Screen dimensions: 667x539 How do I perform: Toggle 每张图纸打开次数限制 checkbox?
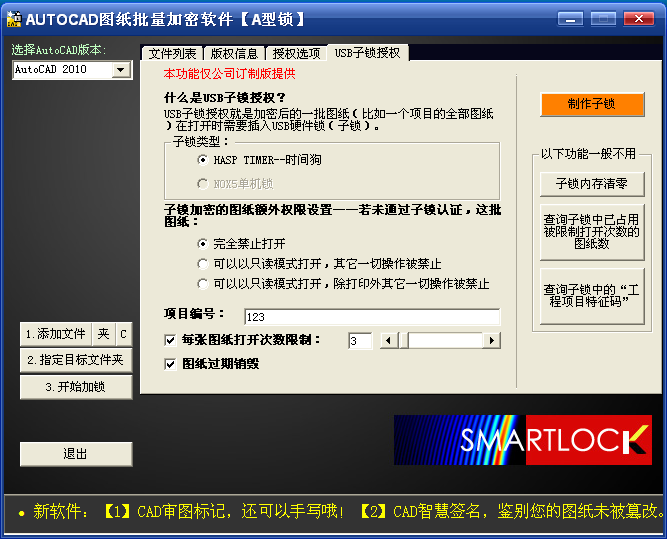point(170,340)
